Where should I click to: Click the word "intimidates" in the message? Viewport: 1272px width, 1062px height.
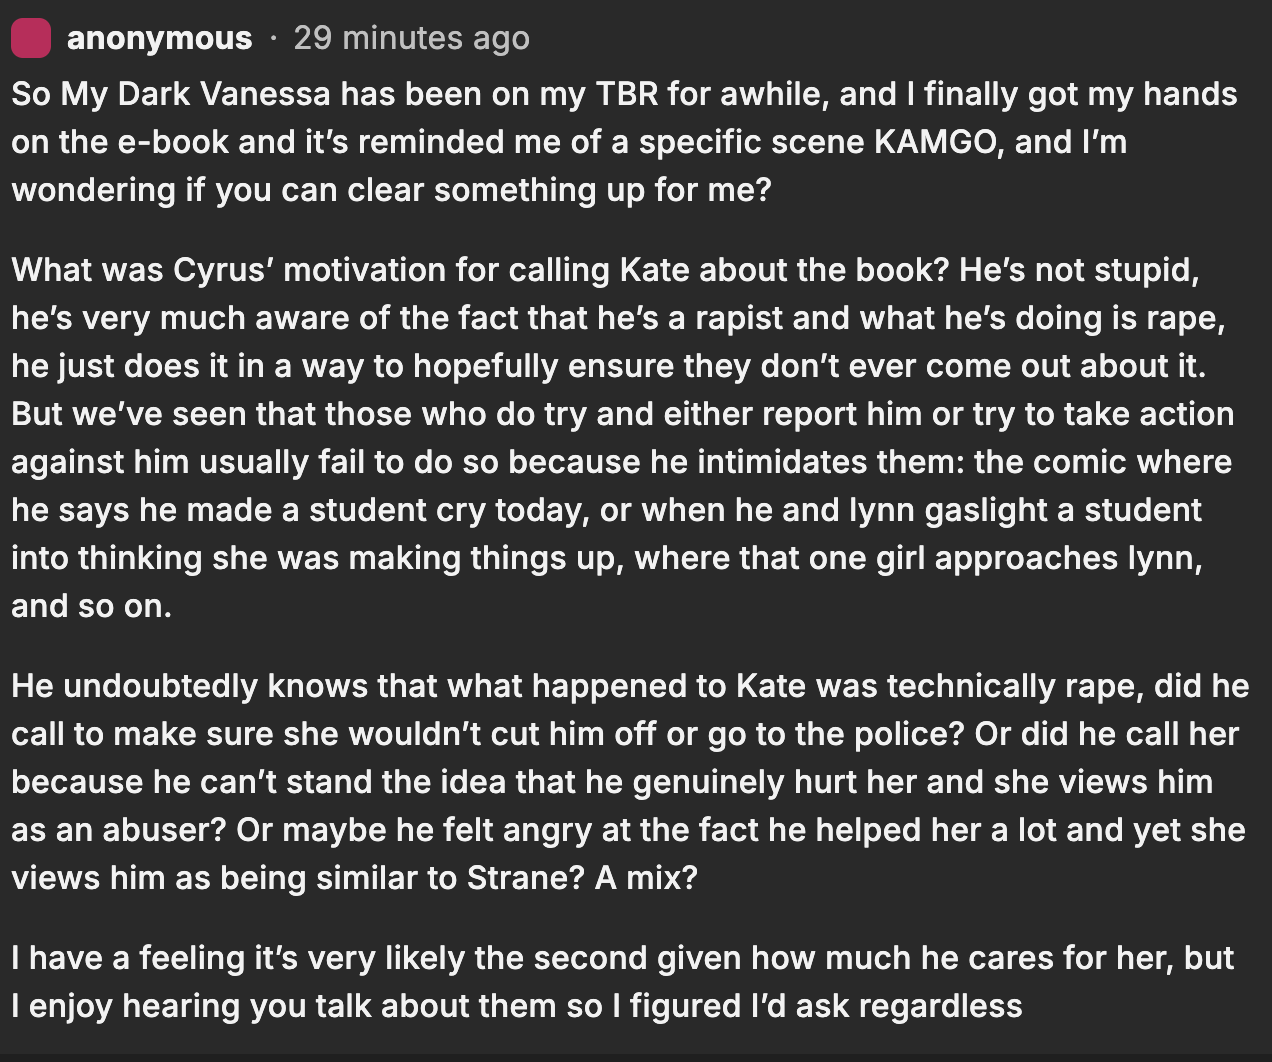click(781, 462)
